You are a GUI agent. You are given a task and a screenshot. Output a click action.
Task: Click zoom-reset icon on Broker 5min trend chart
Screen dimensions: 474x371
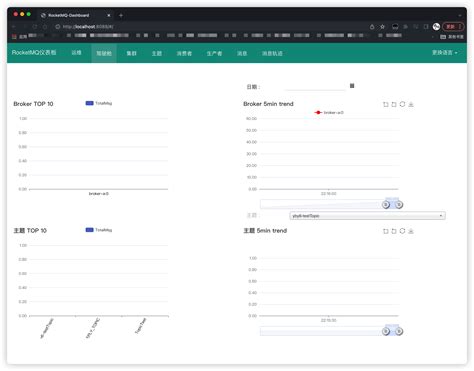pos(394,104)
